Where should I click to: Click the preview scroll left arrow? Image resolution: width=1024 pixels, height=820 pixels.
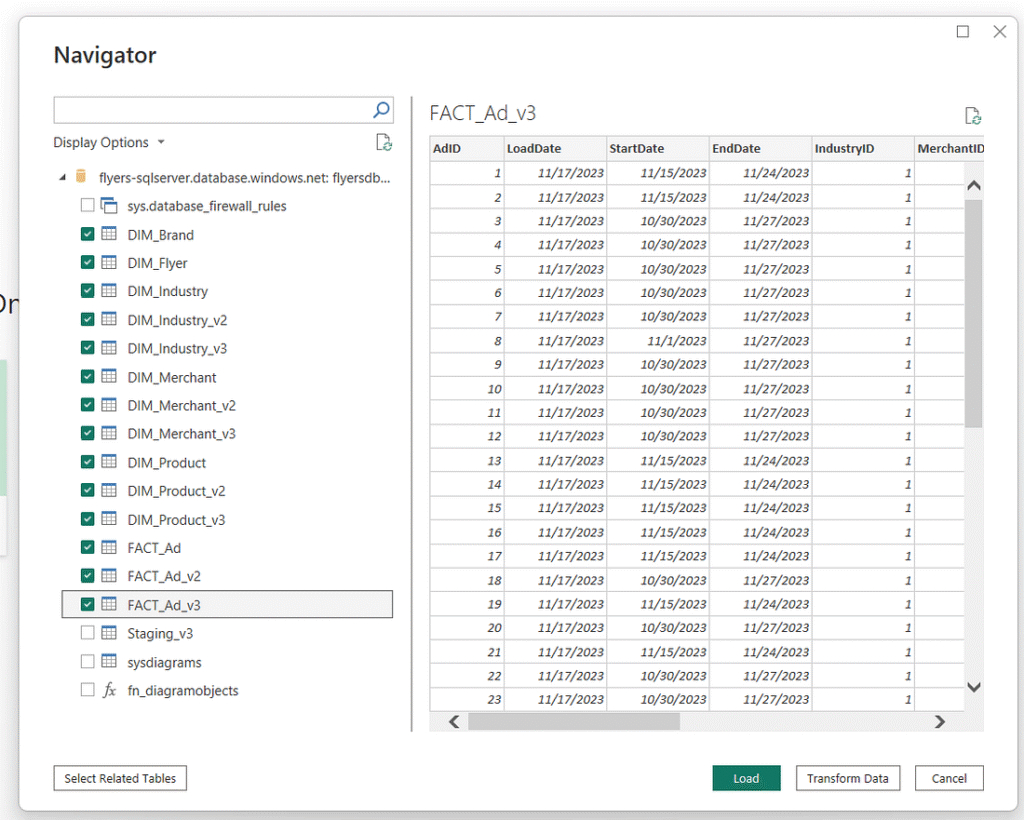pyautogui.click(x=455, y=721)
